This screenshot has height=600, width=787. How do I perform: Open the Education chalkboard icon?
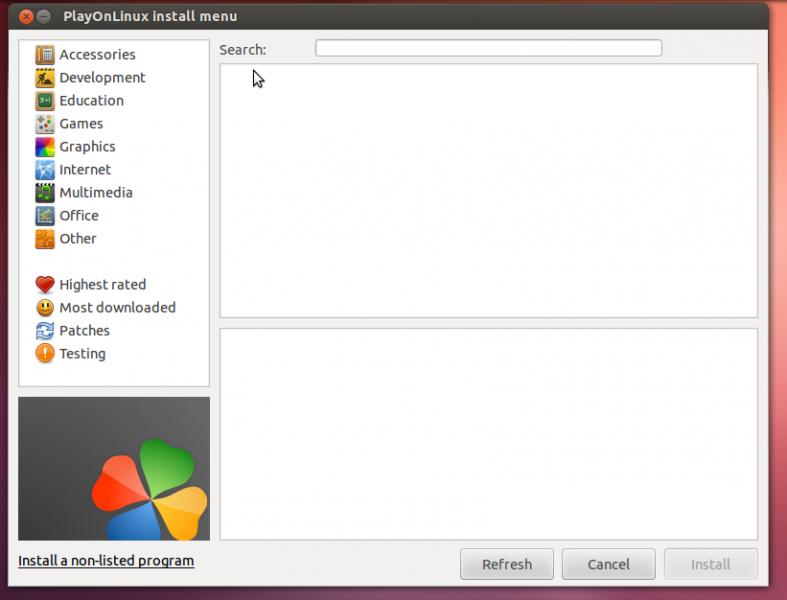pos(45,101)
